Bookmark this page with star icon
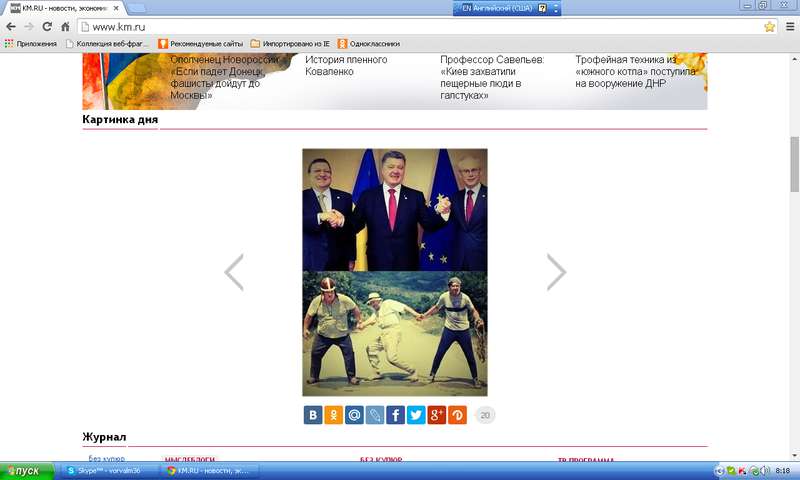The height and width of the screenshot is (480, 800). tap(769, 27)
